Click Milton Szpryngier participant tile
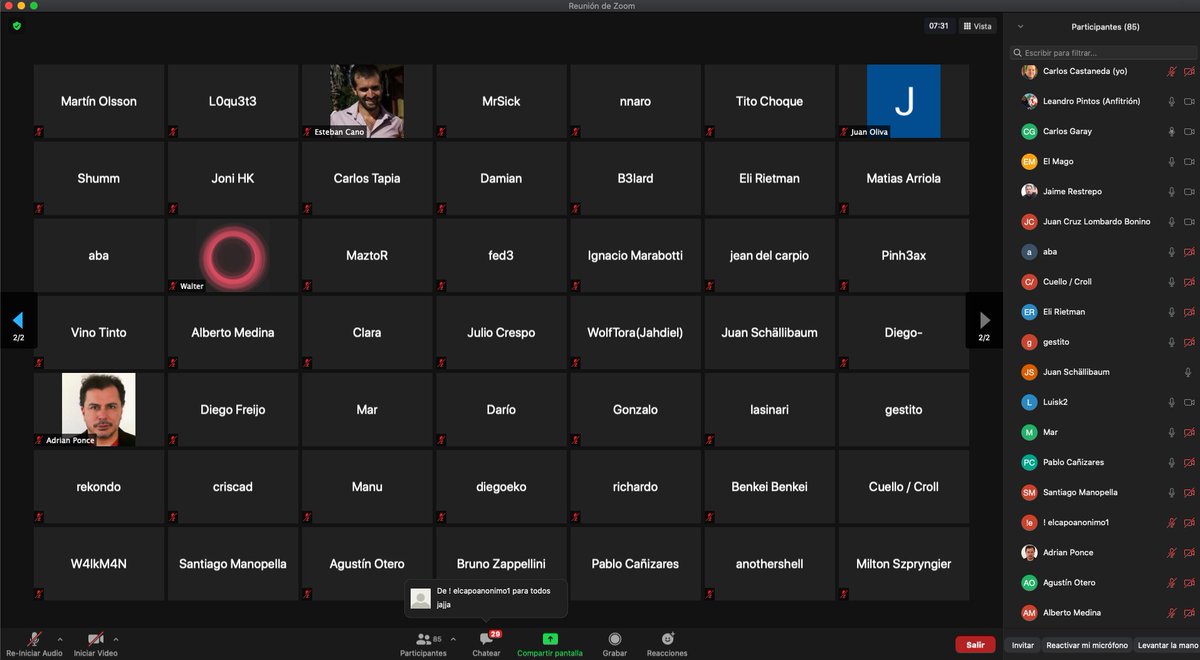The image size is (1200, 660). (x=903, y=564)
